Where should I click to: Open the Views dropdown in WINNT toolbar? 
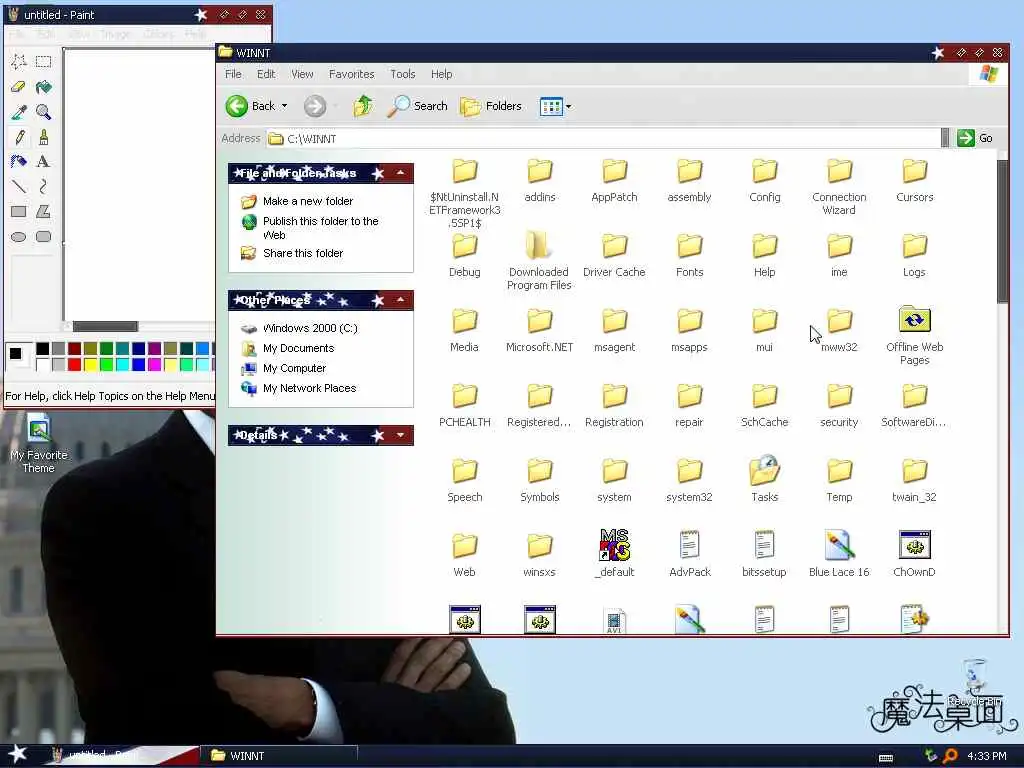point(568,106)
